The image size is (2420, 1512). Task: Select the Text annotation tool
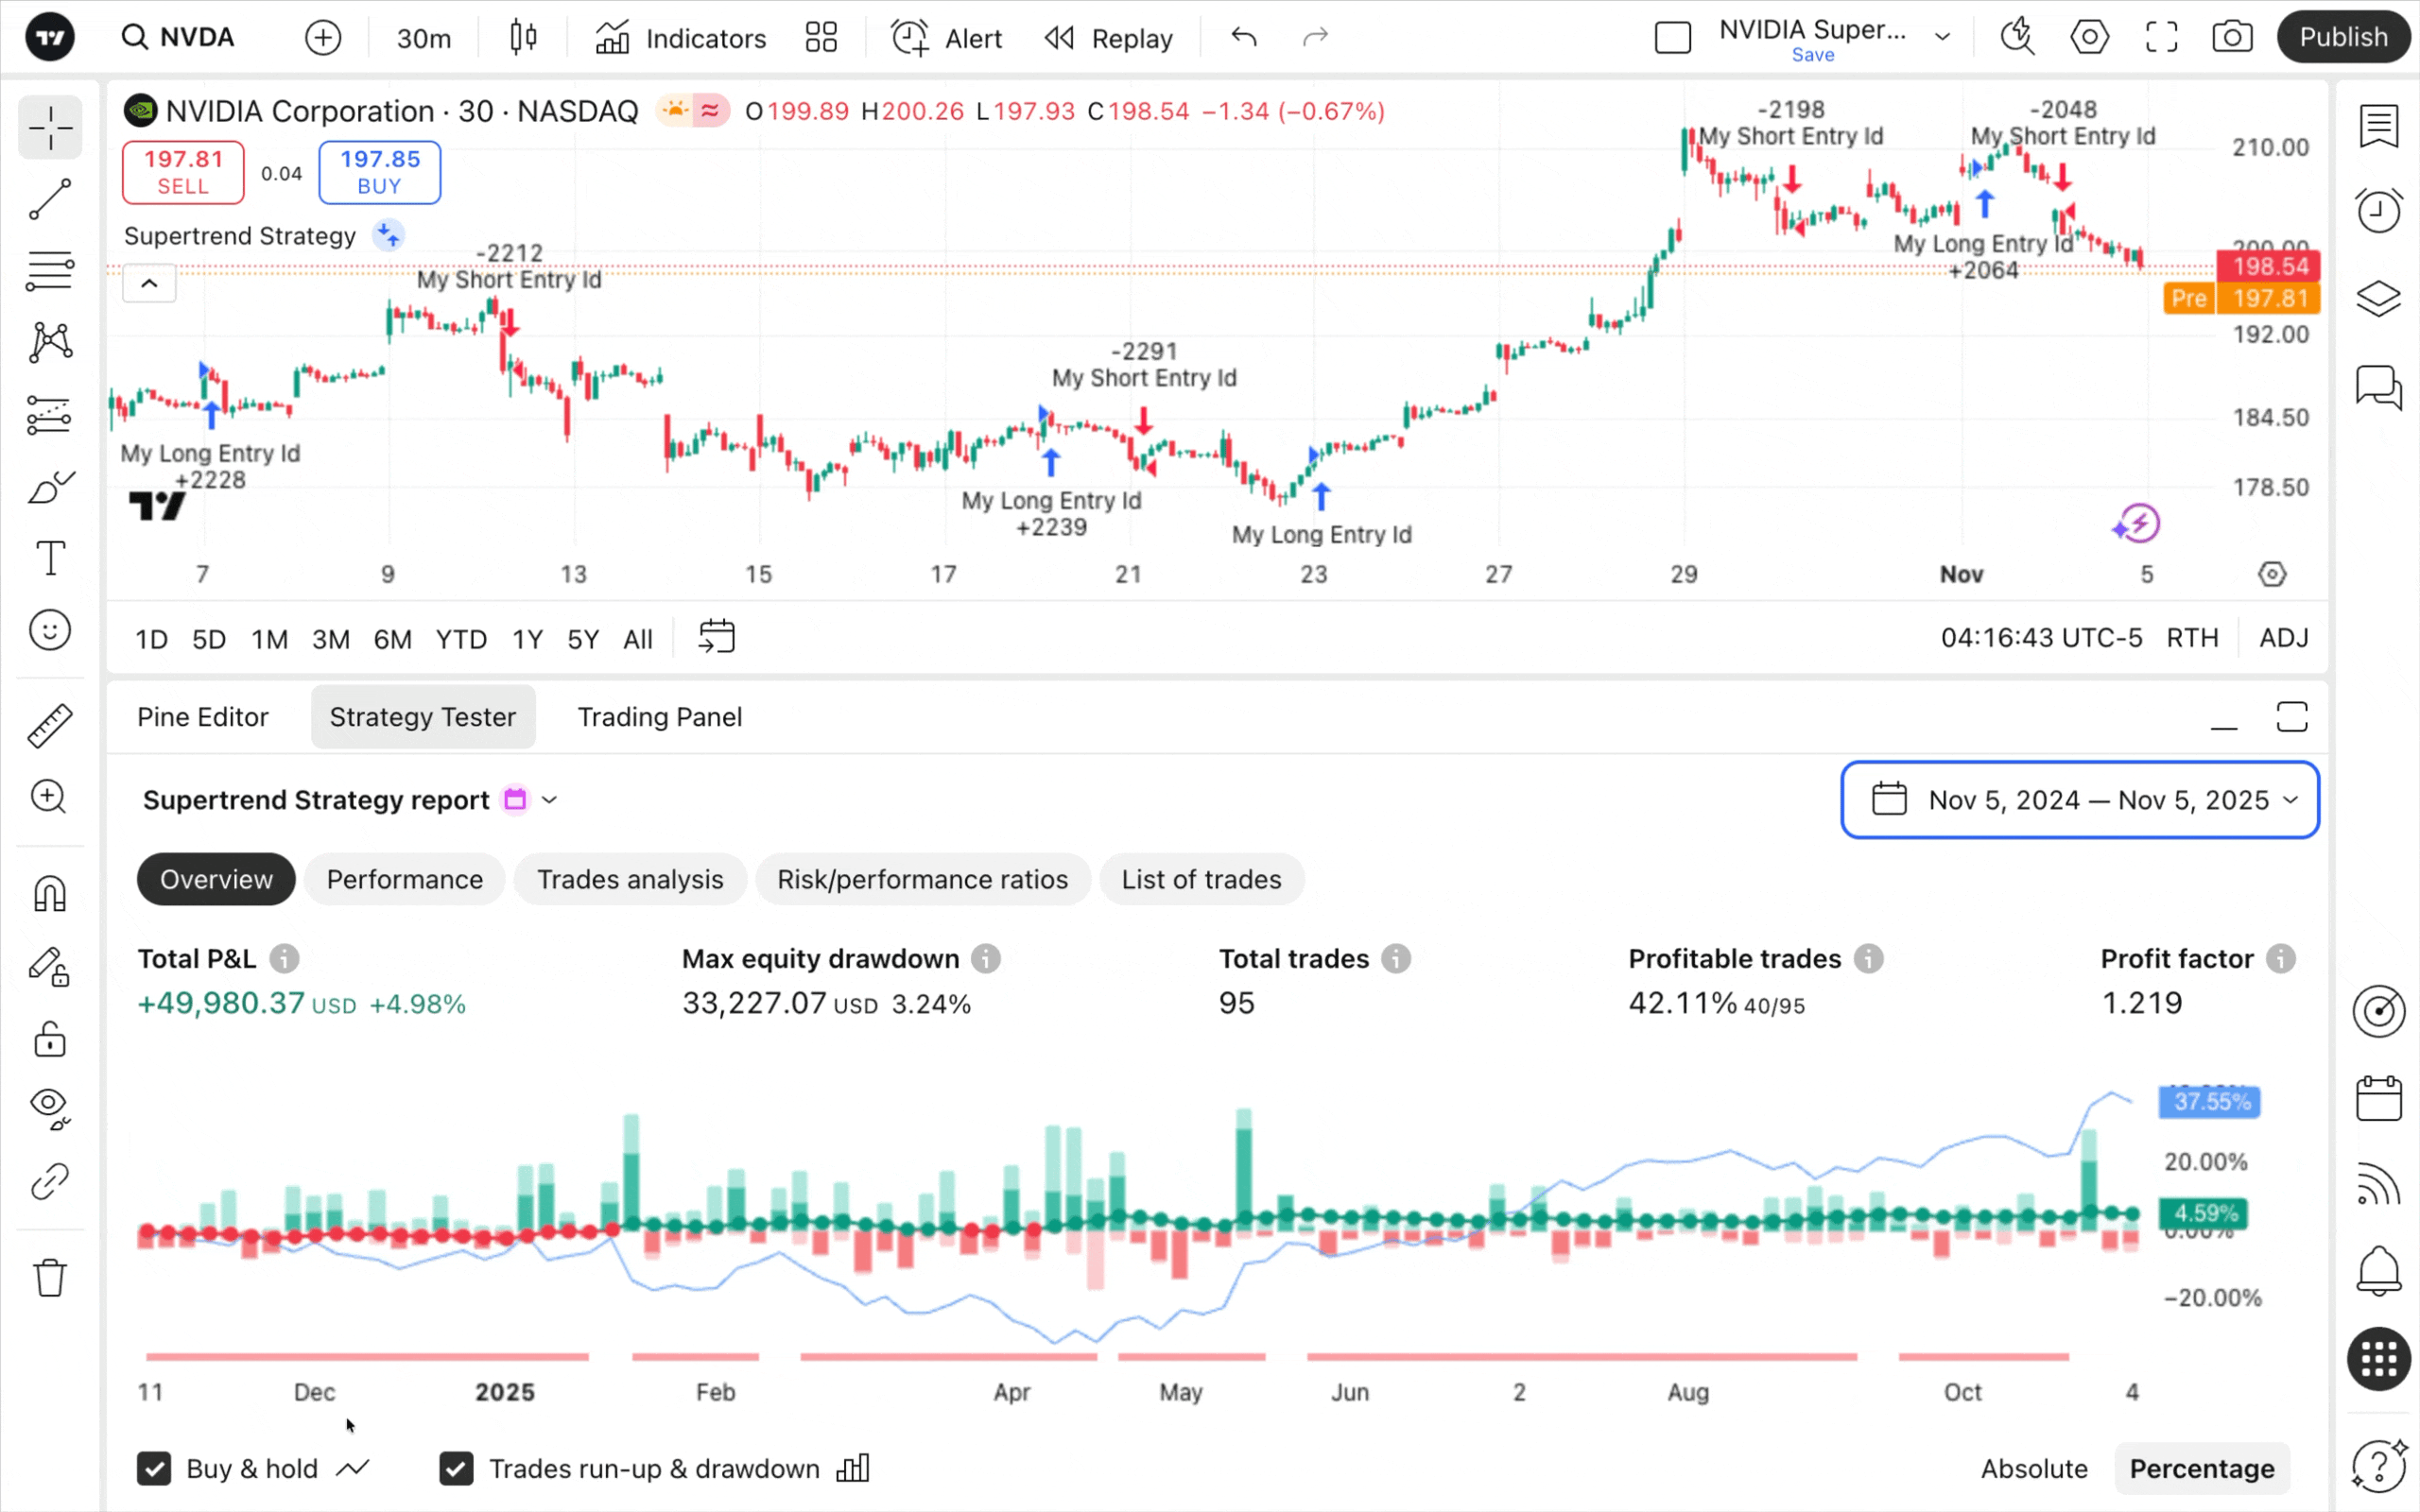pos(49,558)
